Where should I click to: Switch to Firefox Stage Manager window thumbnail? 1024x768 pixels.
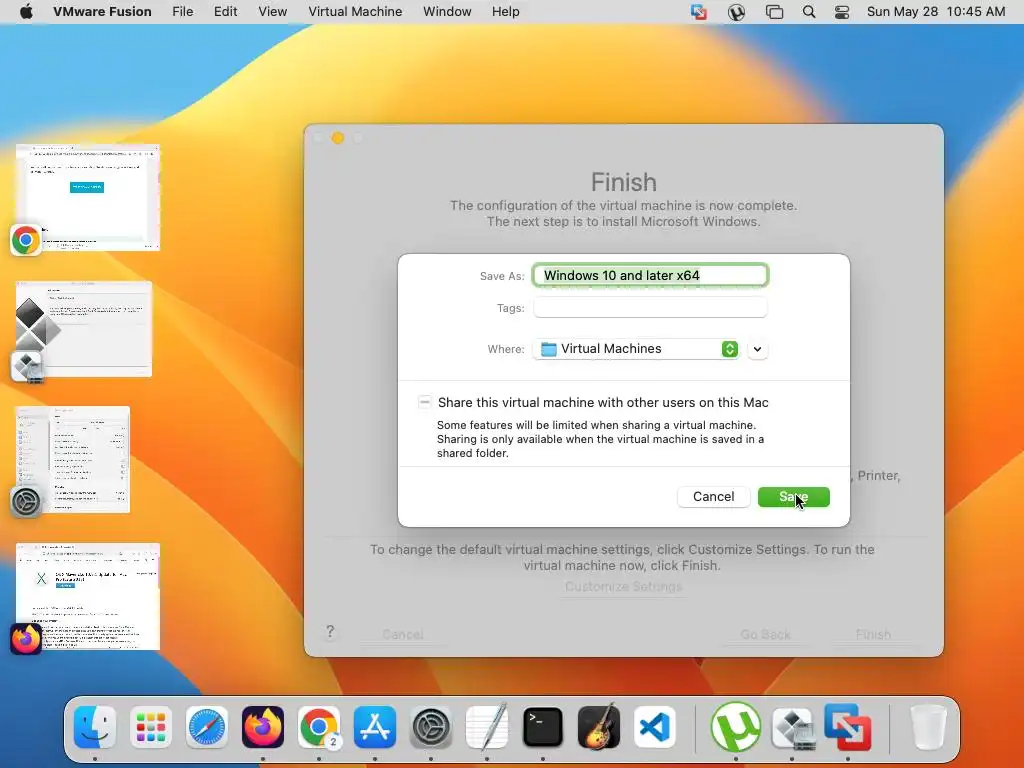click(88, 596)
